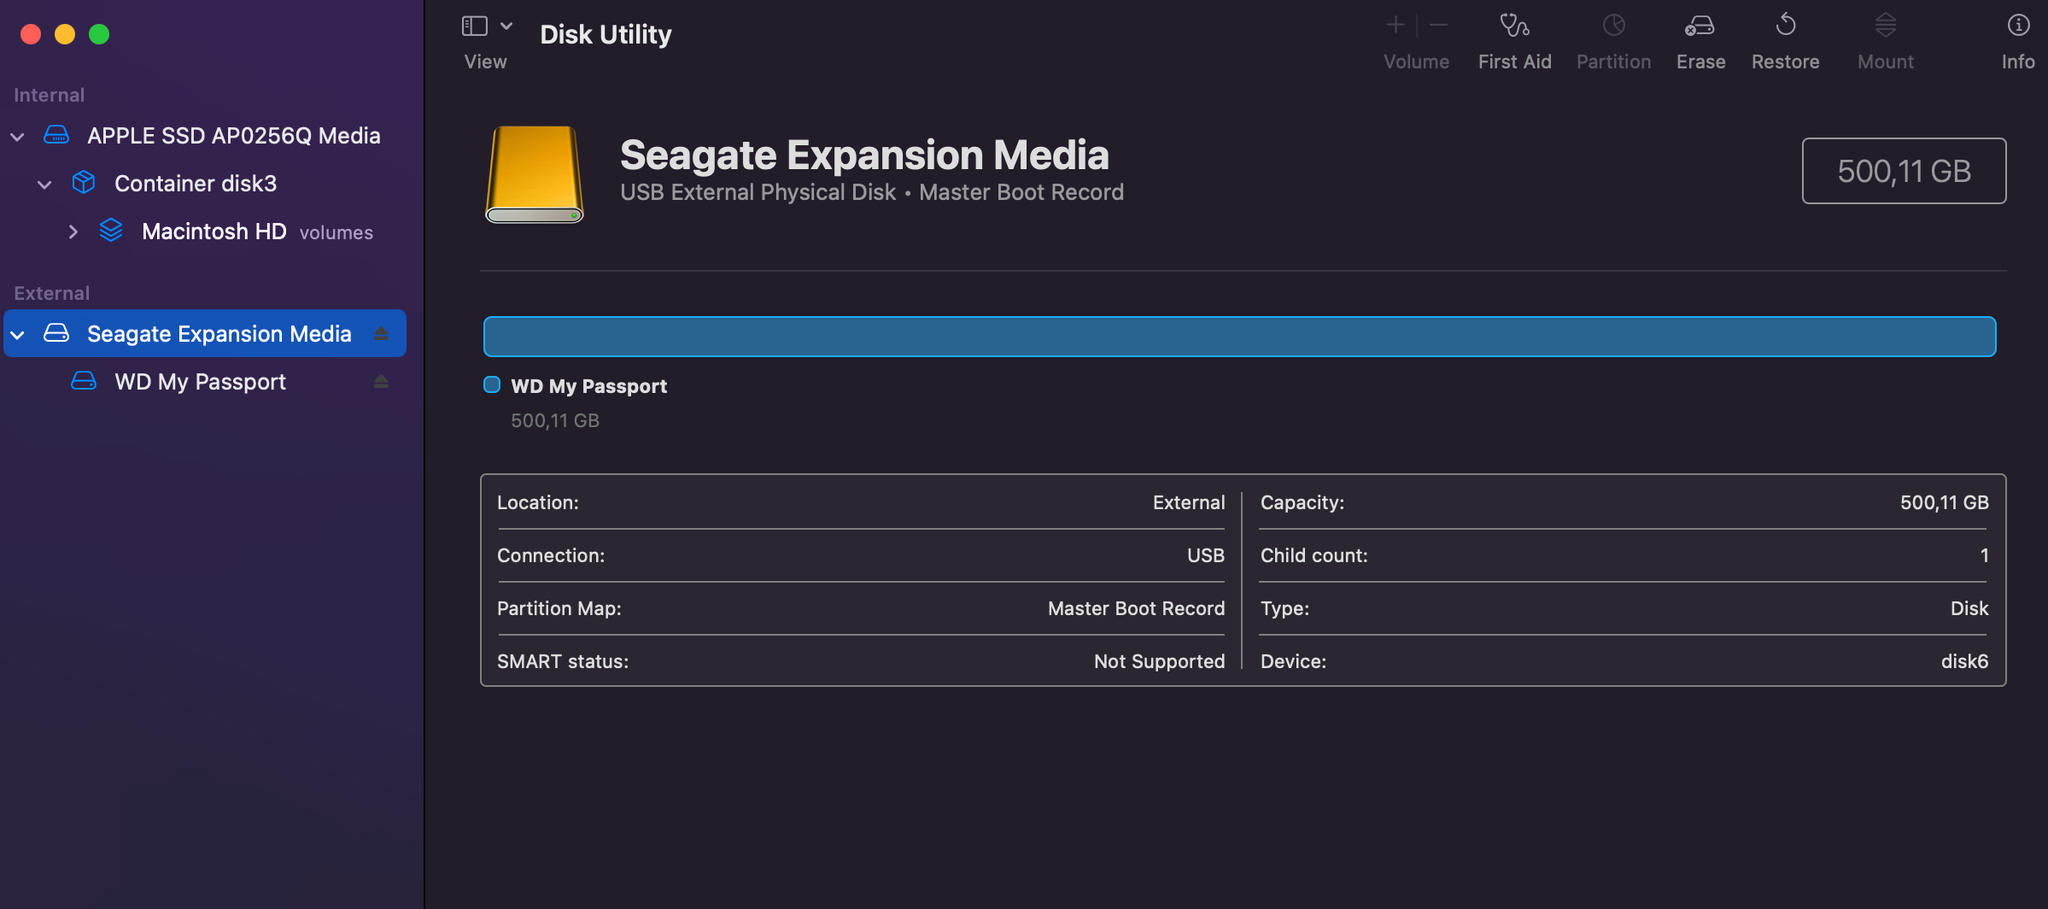
Task: Click the chevron next to View
Action: pos(507,26)
